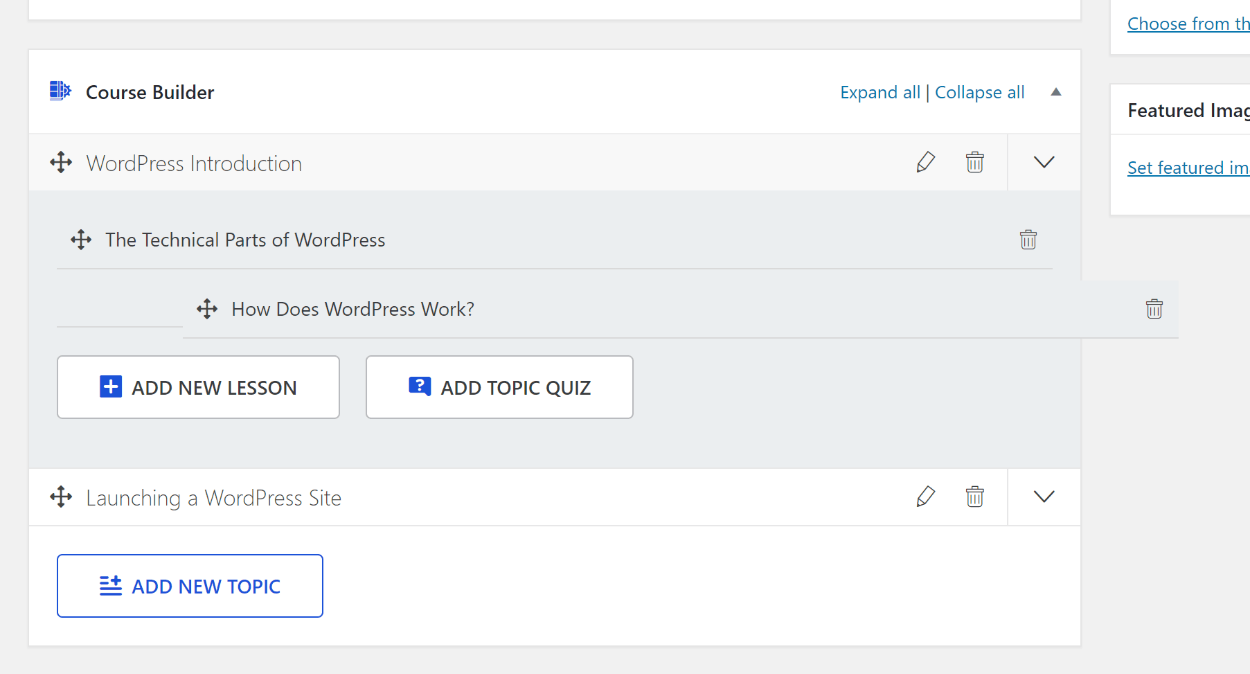
Task: Select the WordPress Introduction topic title
Action: click(x=194, y=163)
